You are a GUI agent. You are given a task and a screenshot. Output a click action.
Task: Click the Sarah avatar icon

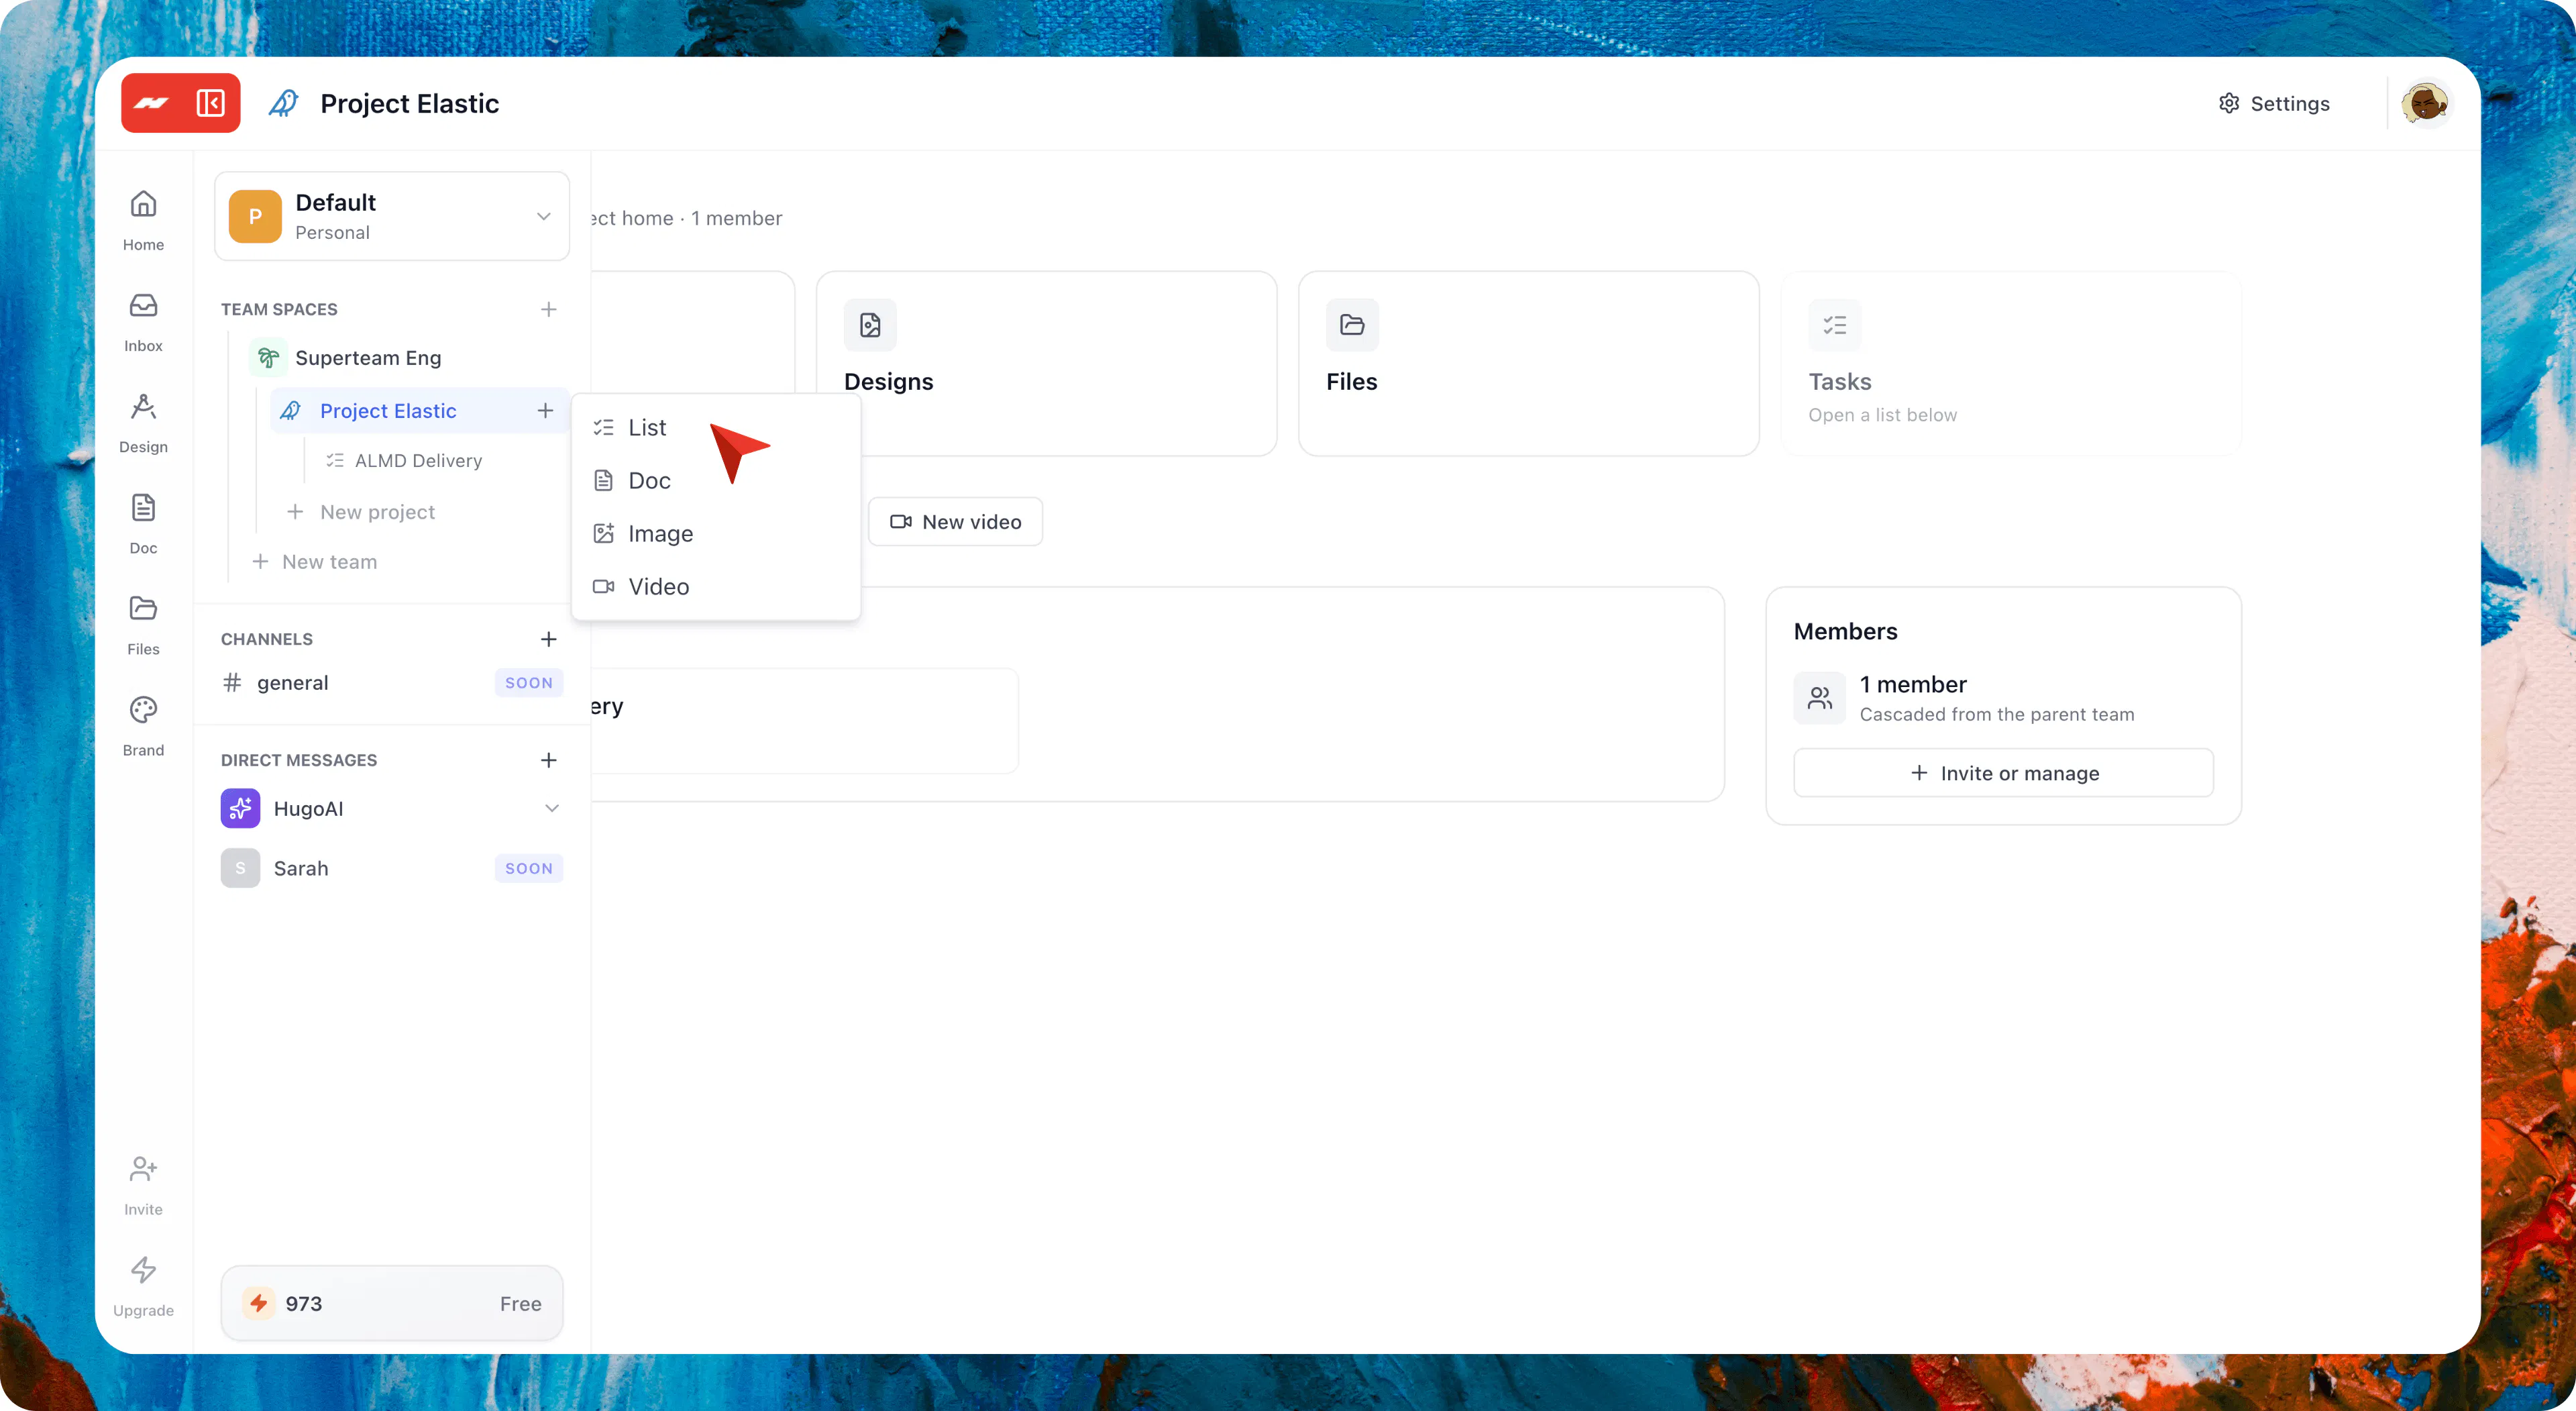240,868
